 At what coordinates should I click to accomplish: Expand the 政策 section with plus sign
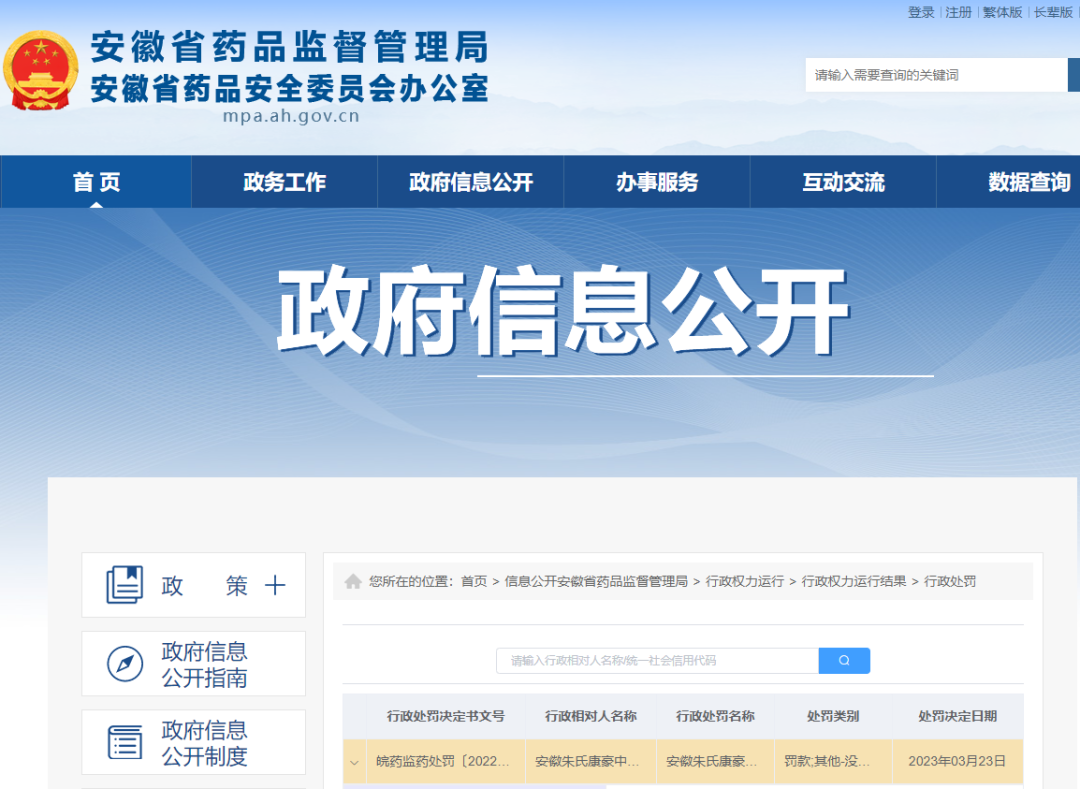point(275,586)
